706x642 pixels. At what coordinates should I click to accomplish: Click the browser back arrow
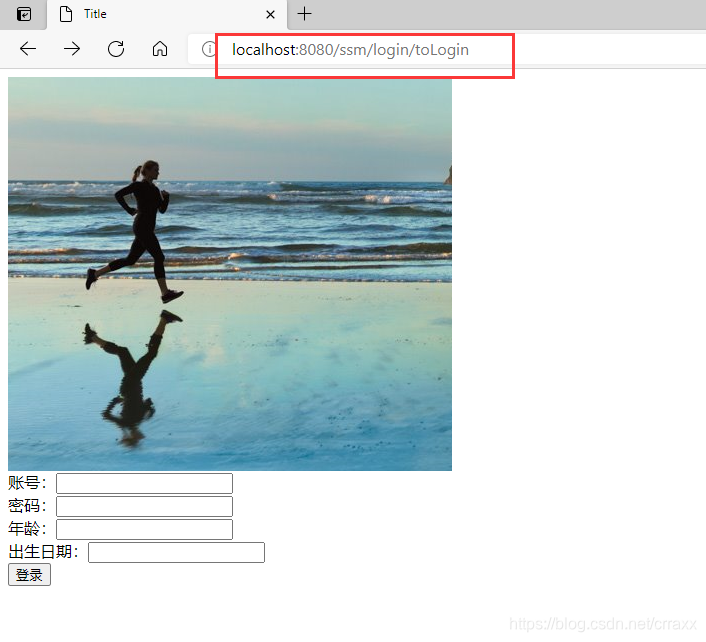pyautogui.click(x=28, y=49)
